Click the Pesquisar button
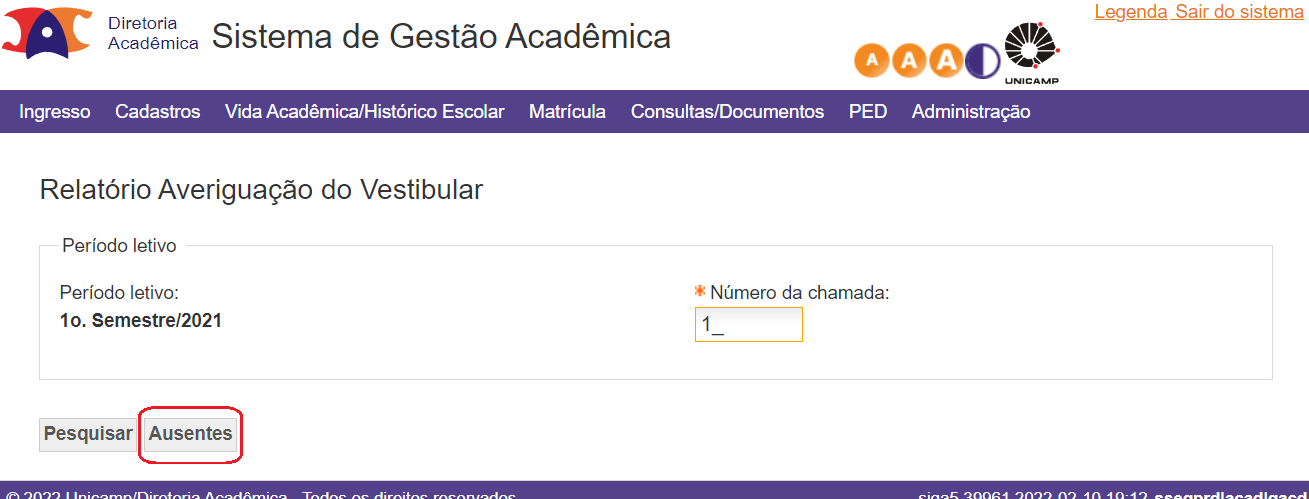The height and width of the screenshot is (499, 1309). [88, 434]
